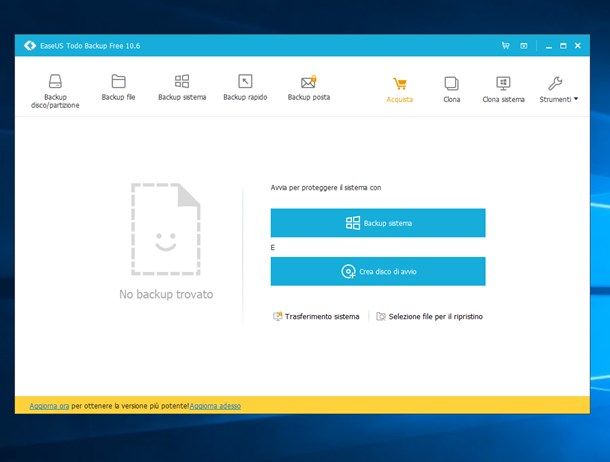
Task: Click Aggiorna ora link in yellow bar
Action: (x=49, y=406)
